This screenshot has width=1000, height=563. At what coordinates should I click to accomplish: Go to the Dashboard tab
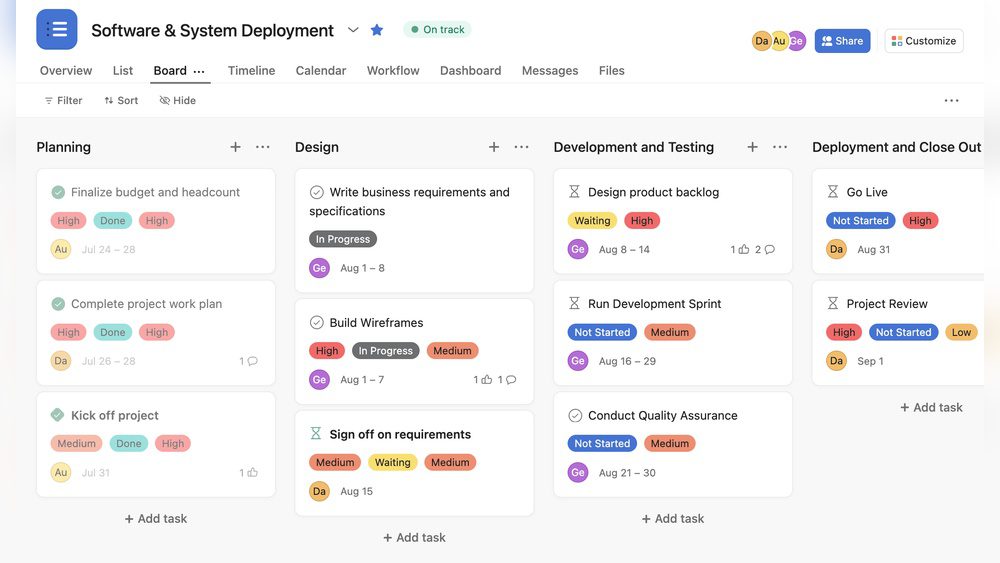coord(470,71)
